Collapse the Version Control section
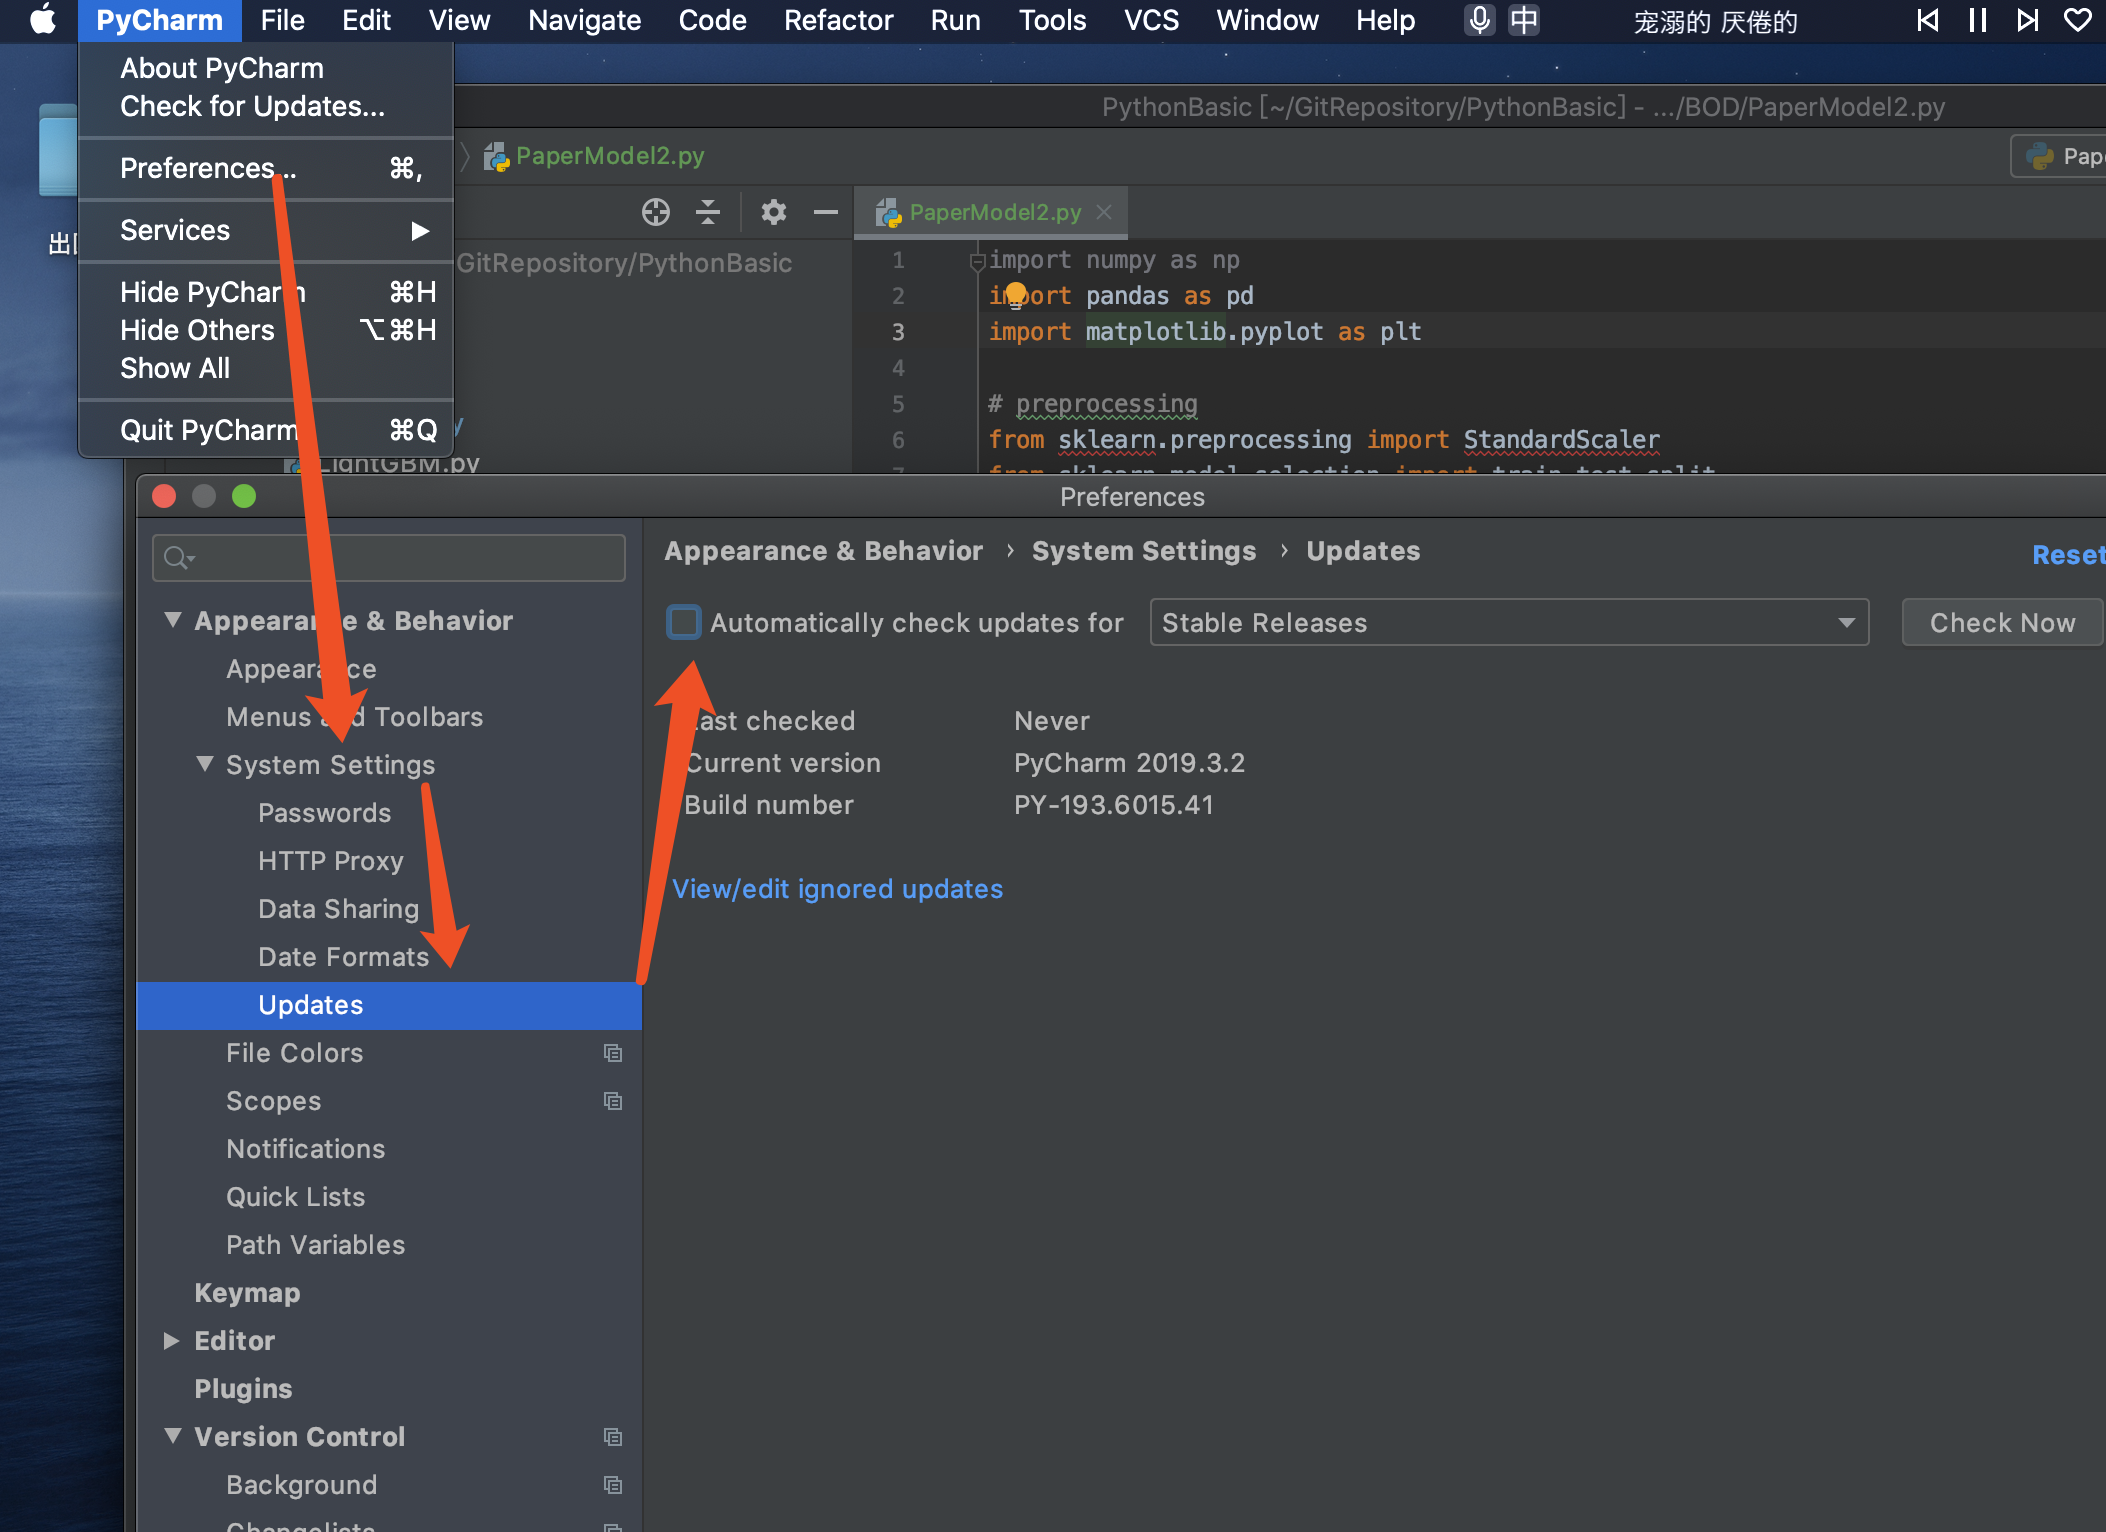Image resolution: width=2106 pixels, height=1532 pixels. [x=172, y=1437]
